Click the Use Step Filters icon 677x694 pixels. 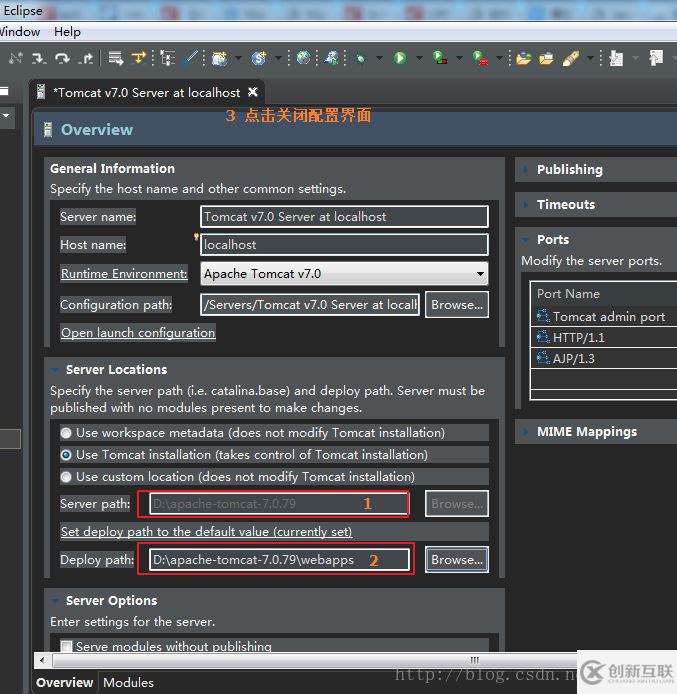139,58
